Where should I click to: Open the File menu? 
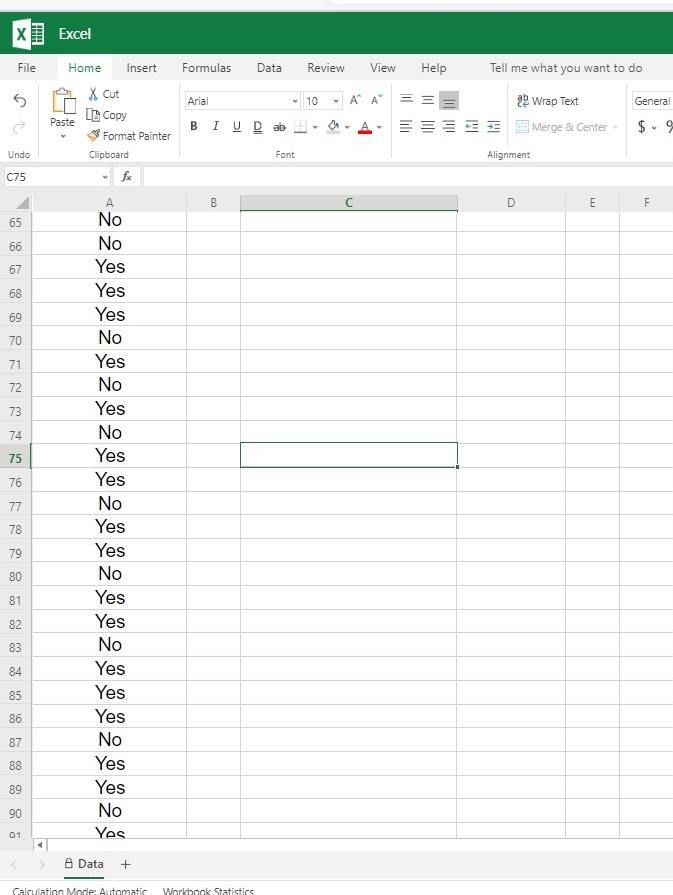tap(26, 68)
